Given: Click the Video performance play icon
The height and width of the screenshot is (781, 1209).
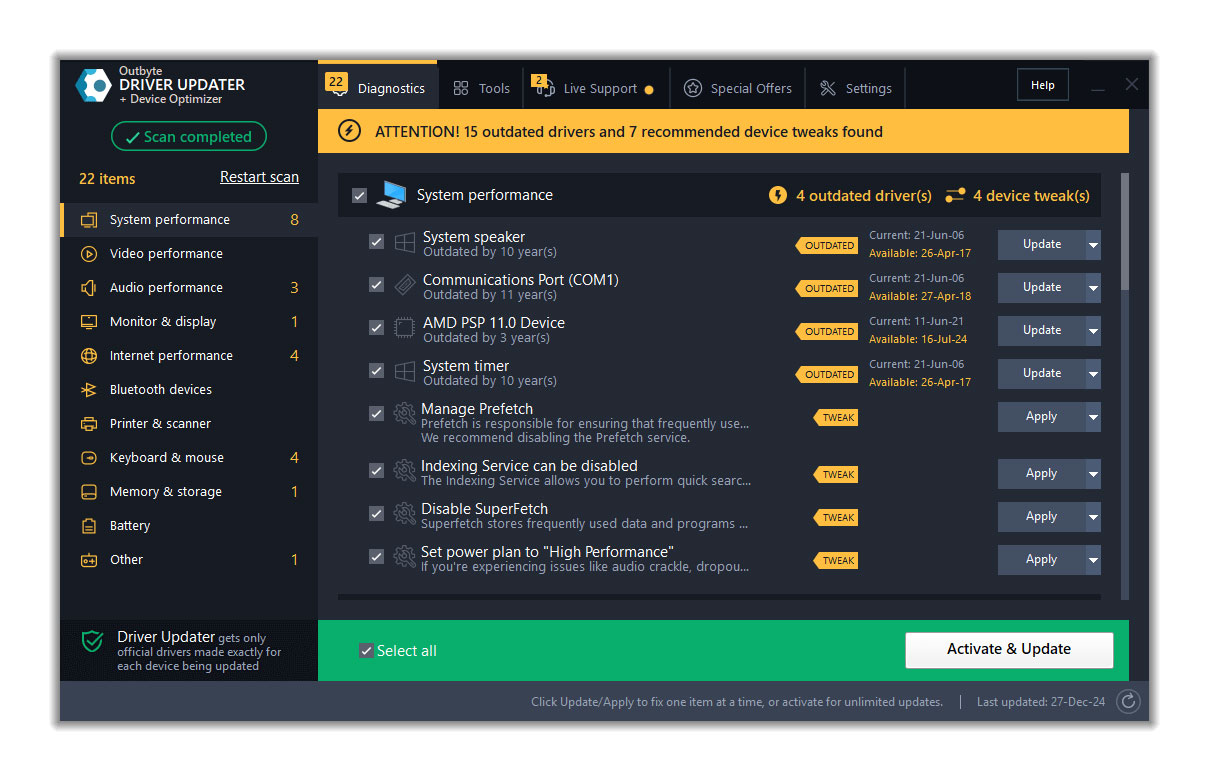Looking at the screenshot, I should 89,254.
